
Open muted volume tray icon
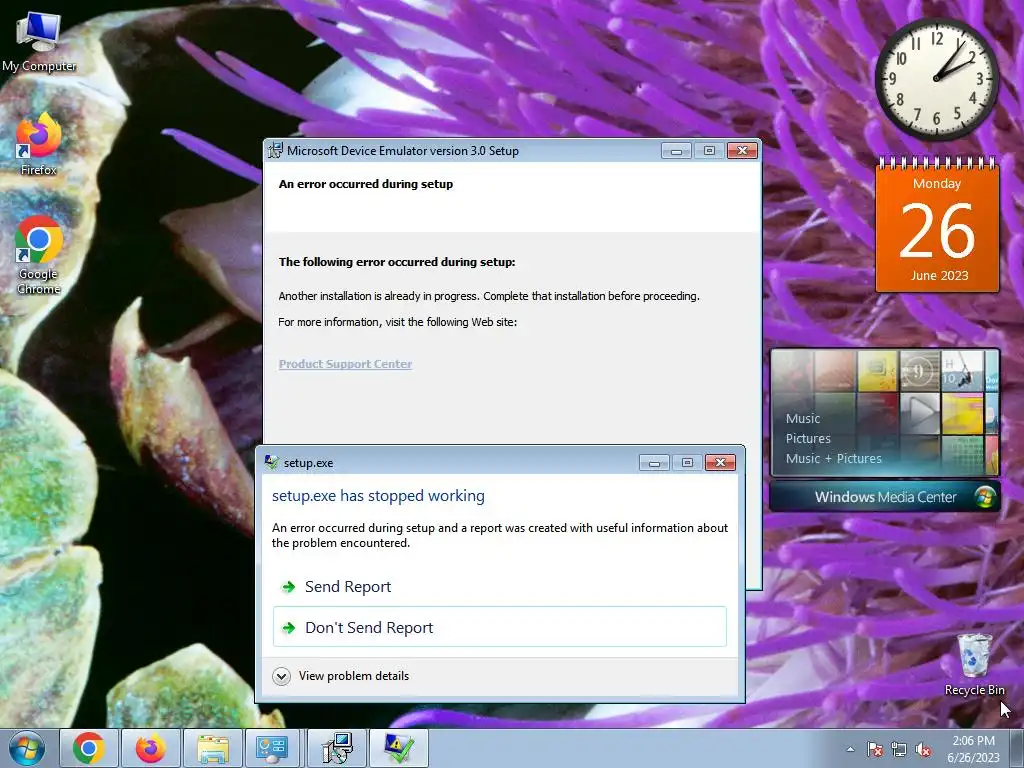pos(923,749)
